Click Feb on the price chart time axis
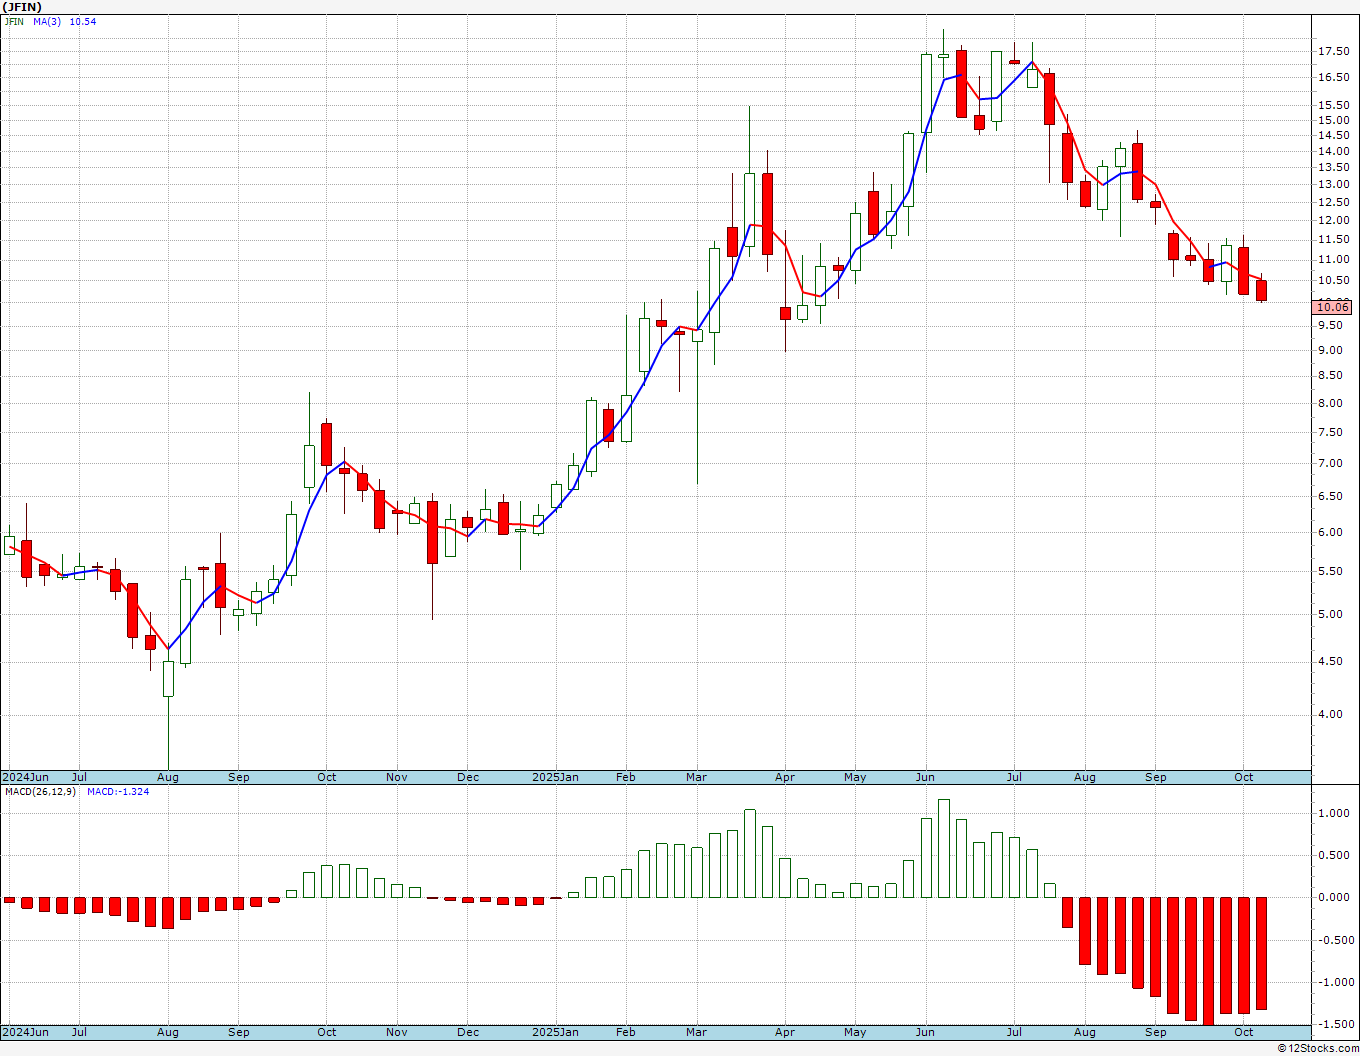 [x=626, y=777]
